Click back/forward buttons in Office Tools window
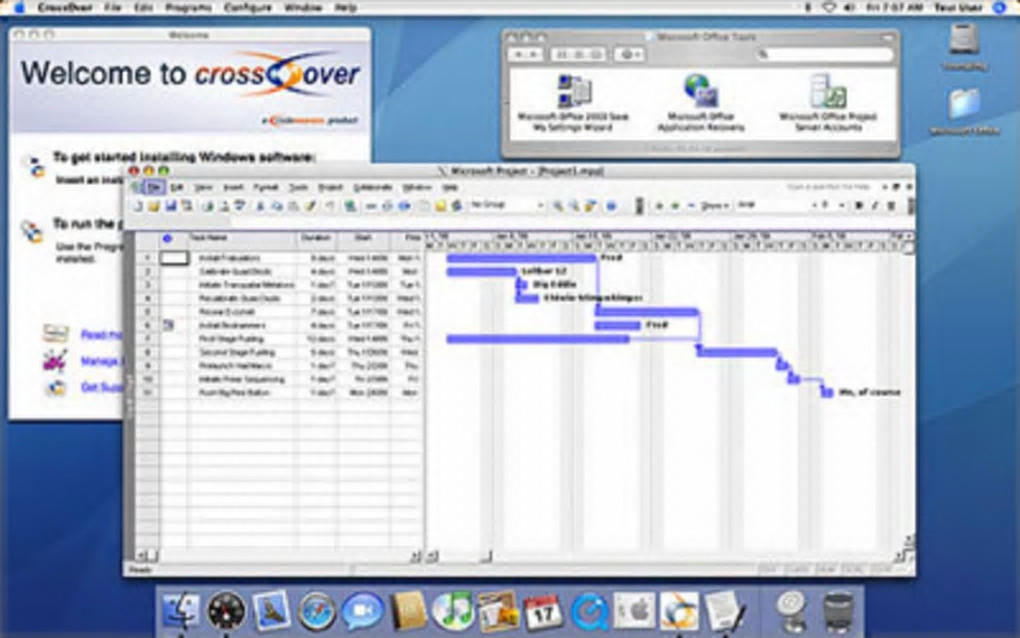Image resolution: width=1020 pixels, height=638 pixels. pos(526,55)
